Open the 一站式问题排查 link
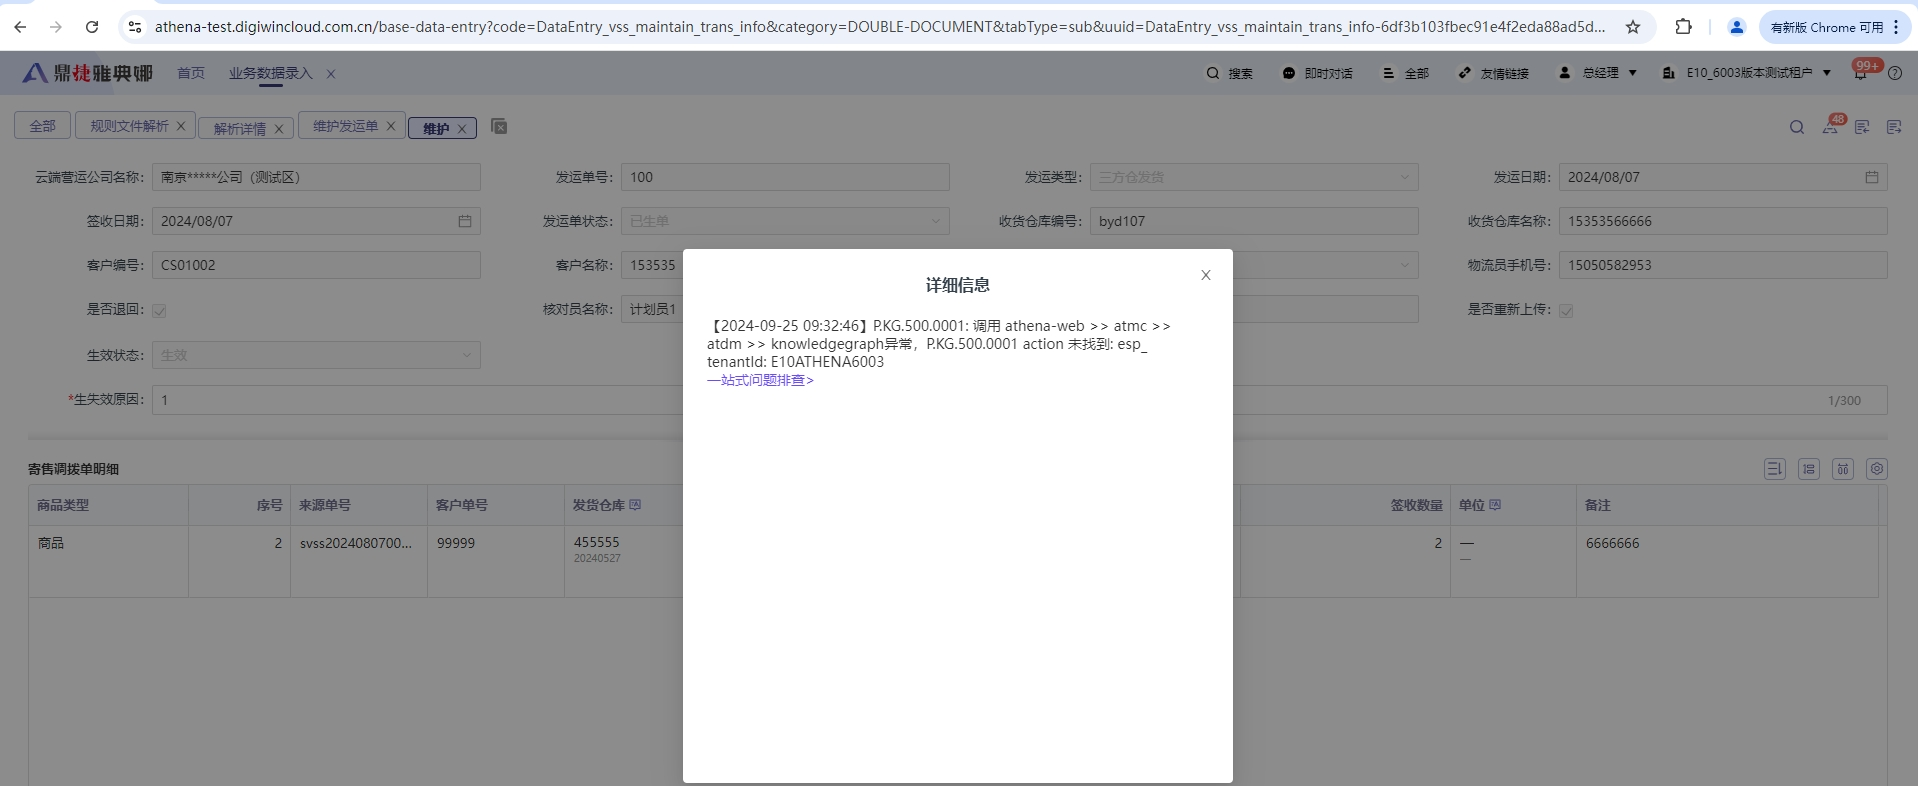1918x786 pixels. coord(760,380)
